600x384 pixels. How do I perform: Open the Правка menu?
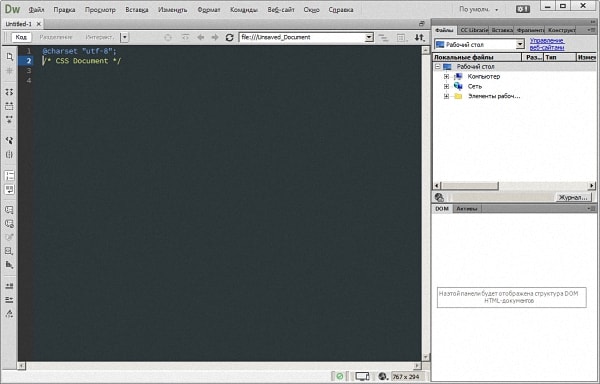pos(64,10)
